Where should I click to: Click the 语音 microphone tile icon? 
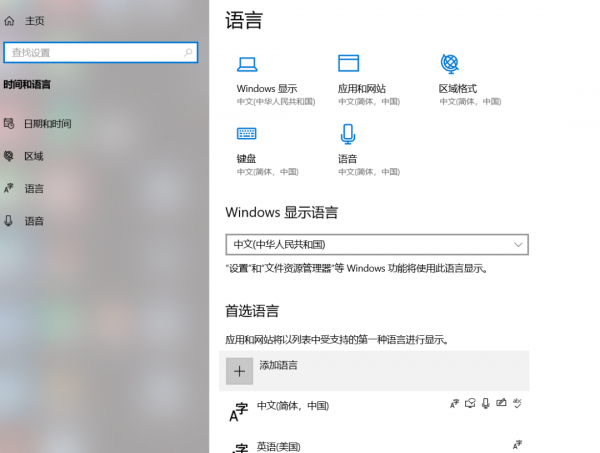click(x=348, y=134)
